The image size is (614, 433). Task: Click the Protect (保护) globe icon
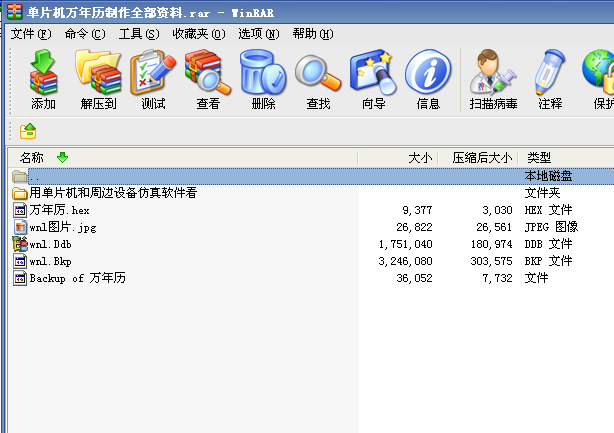pos(598,72)
